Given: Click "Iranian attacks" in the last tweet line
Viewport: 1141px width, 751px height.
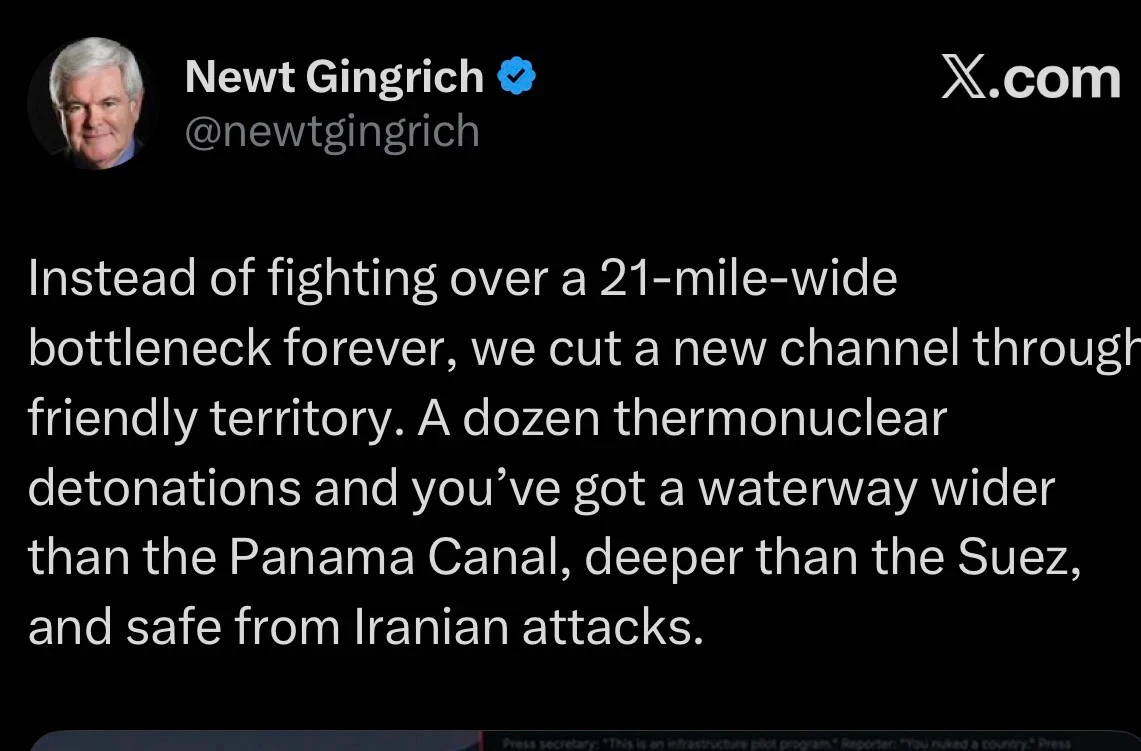Looking at the screenshot, I should 523,627.
